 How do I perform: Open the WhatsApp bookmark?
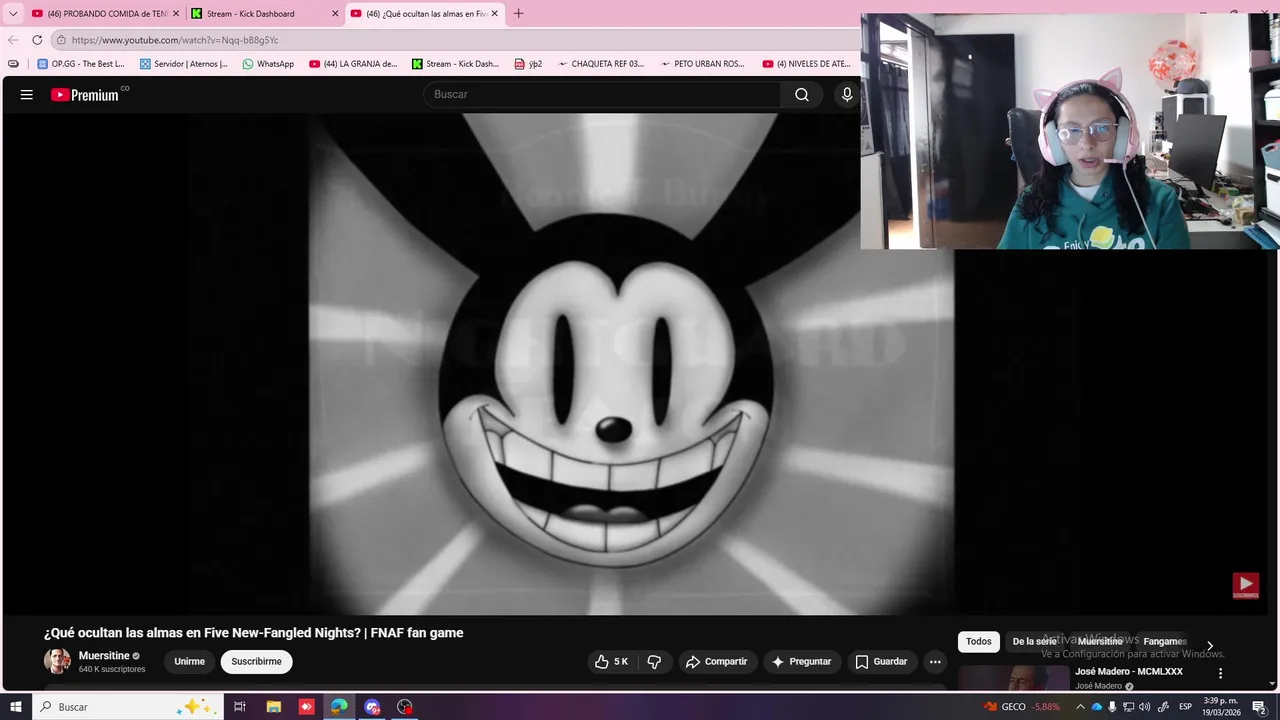(268, 64)
